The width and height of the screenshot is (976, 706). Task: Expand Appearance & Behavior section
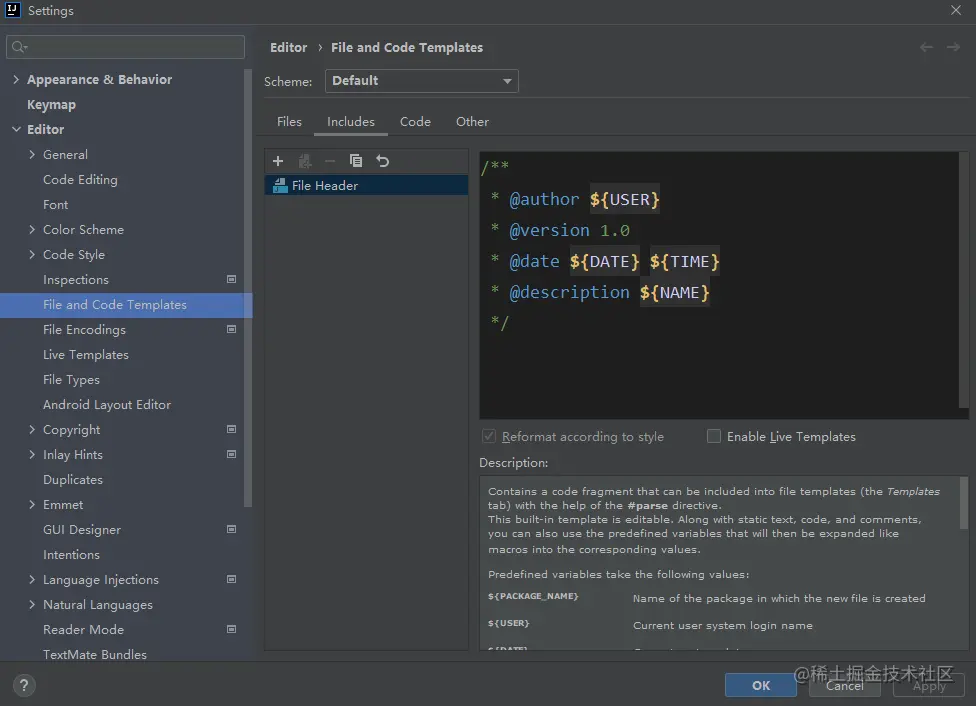pos(16,79)
